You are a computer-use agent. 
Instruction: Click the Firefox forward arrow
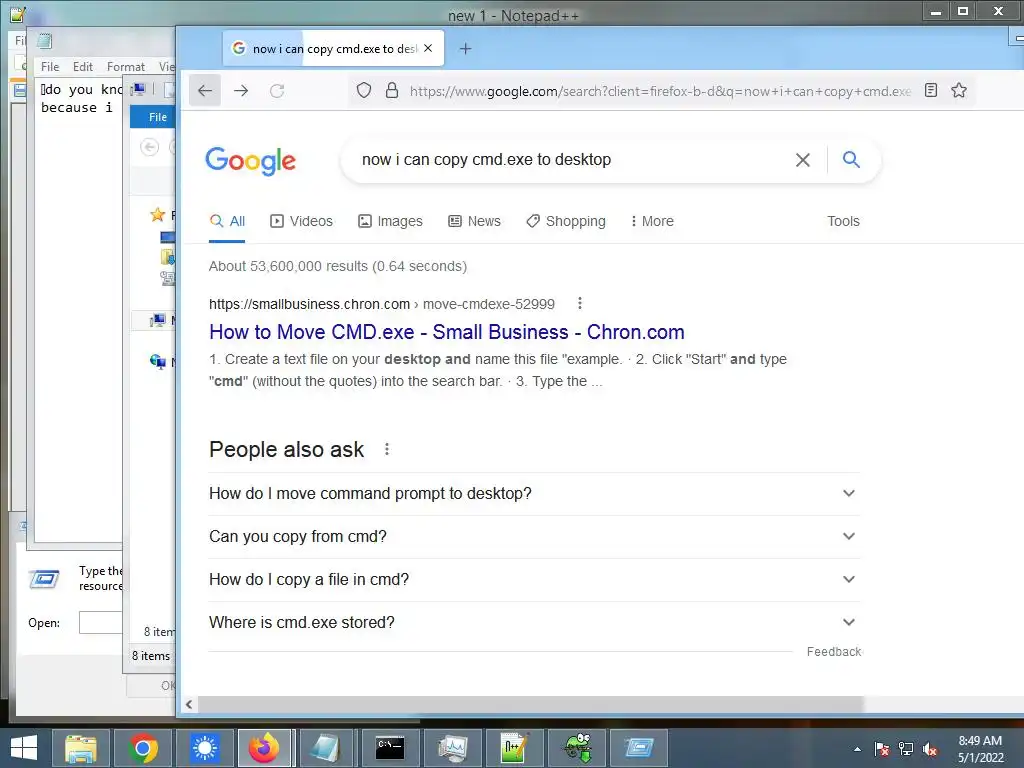(x=241, y=91)
